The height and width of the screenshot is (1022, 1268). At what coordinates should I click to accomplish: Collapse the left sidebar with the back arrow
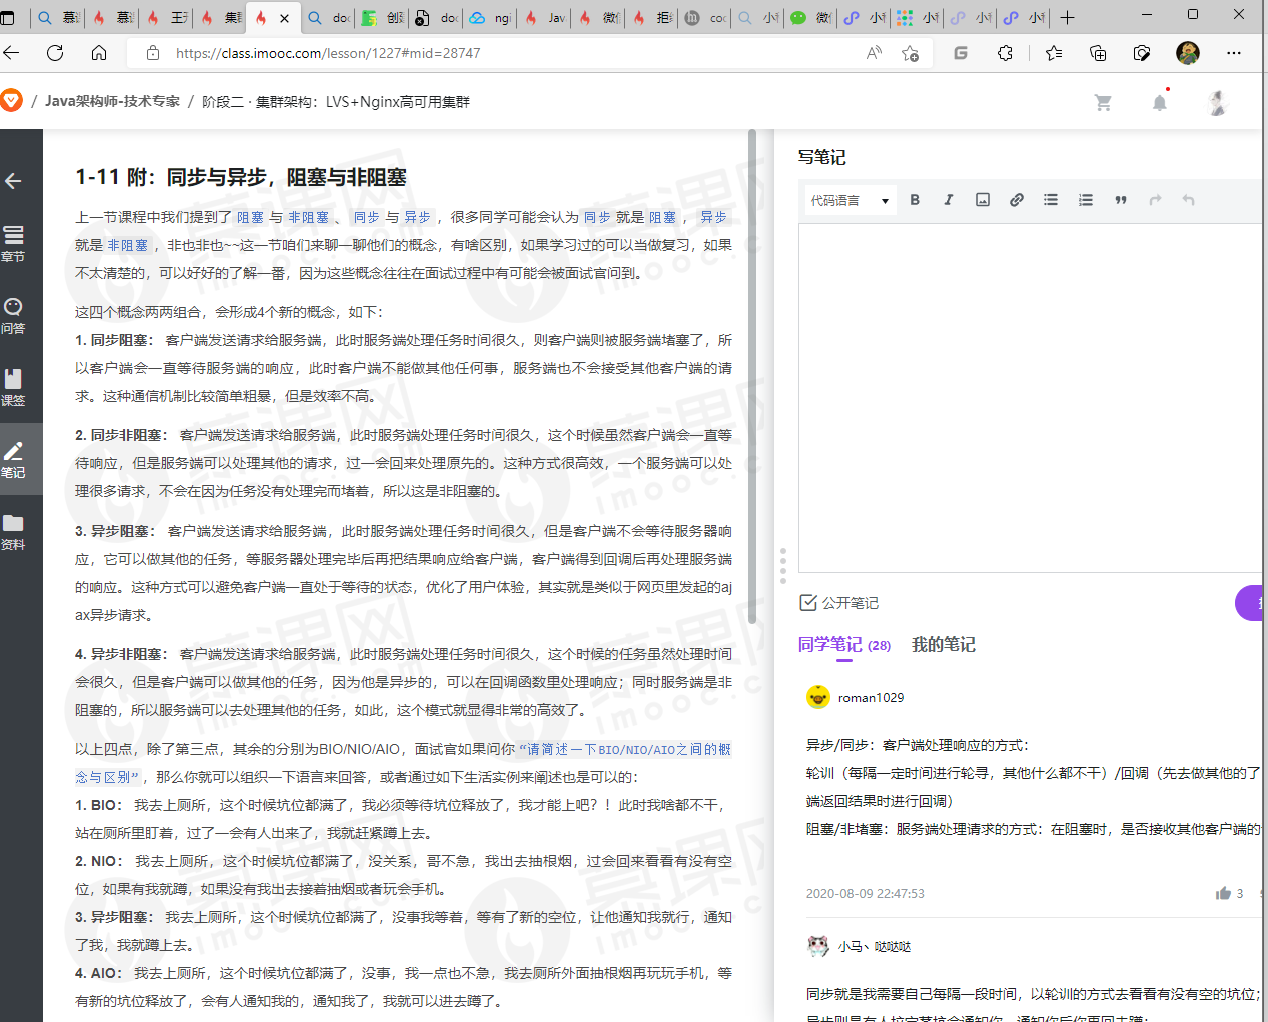click(x=14, y=180)
